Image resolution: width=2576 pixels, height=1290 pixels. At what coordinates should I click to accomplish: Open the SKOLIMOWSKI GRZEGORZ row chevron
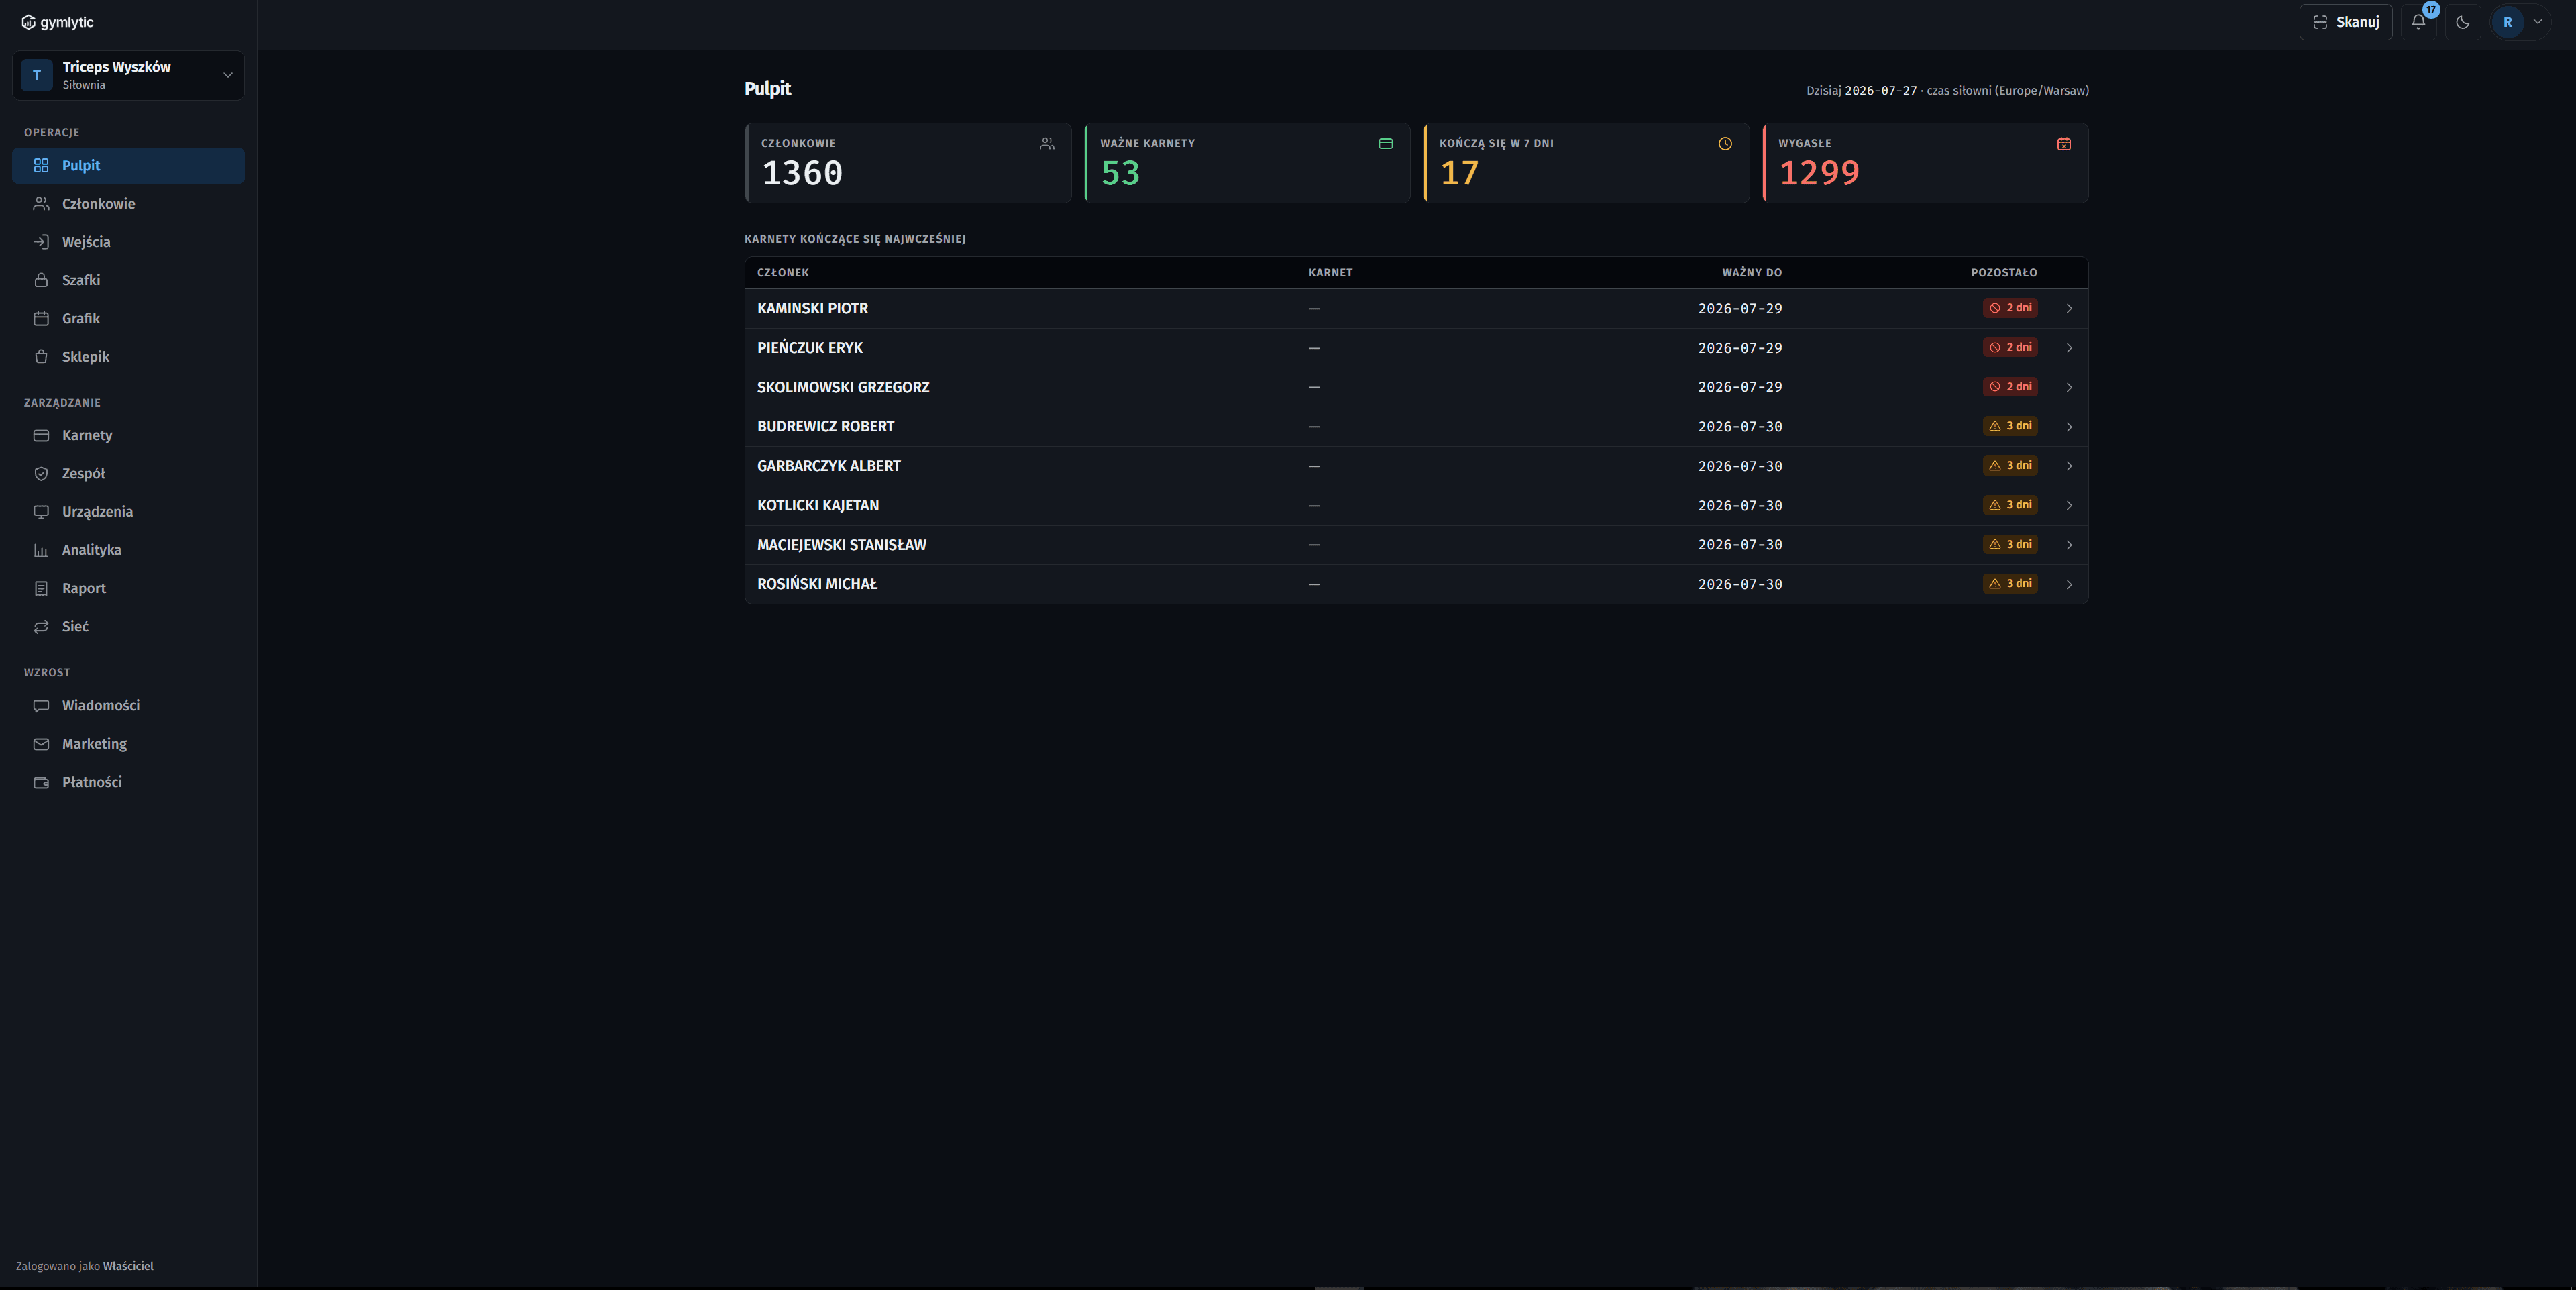[x=2069, y=388]
